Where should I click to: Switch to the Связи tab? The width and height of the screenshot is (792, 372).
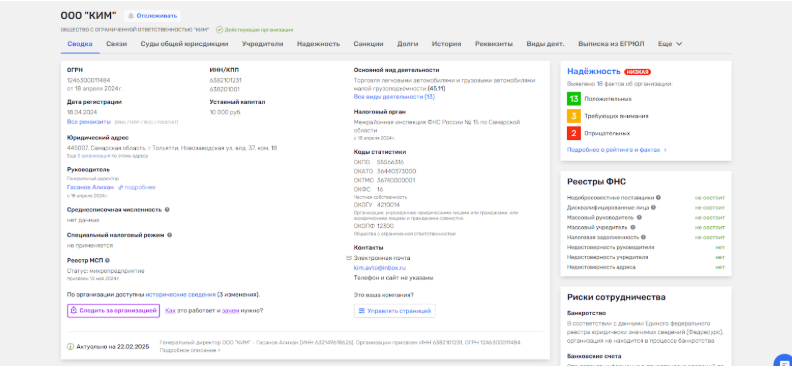(117, 44)
